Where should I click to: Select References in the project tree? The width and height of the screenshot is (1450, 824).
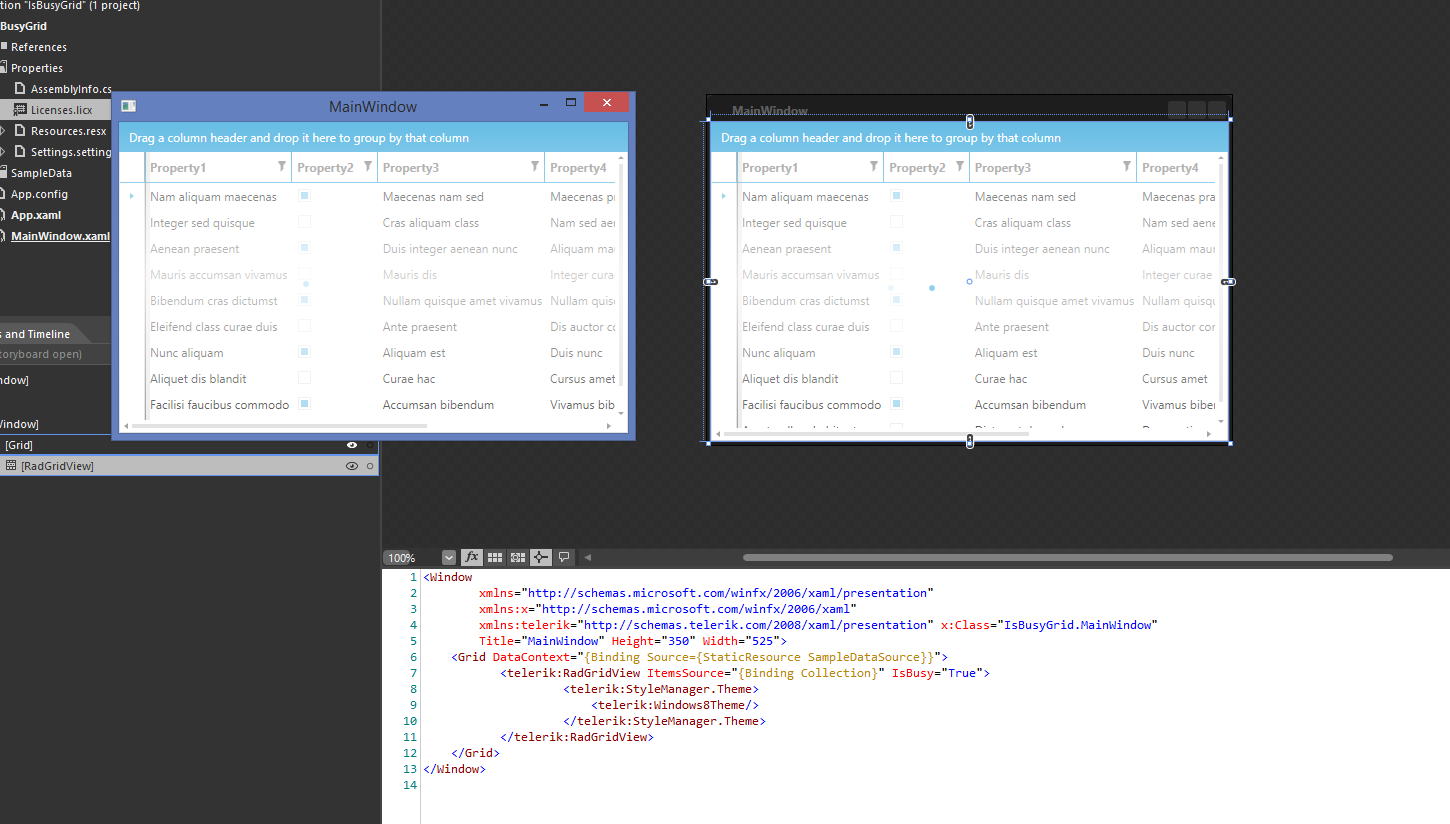pos(39,47)
